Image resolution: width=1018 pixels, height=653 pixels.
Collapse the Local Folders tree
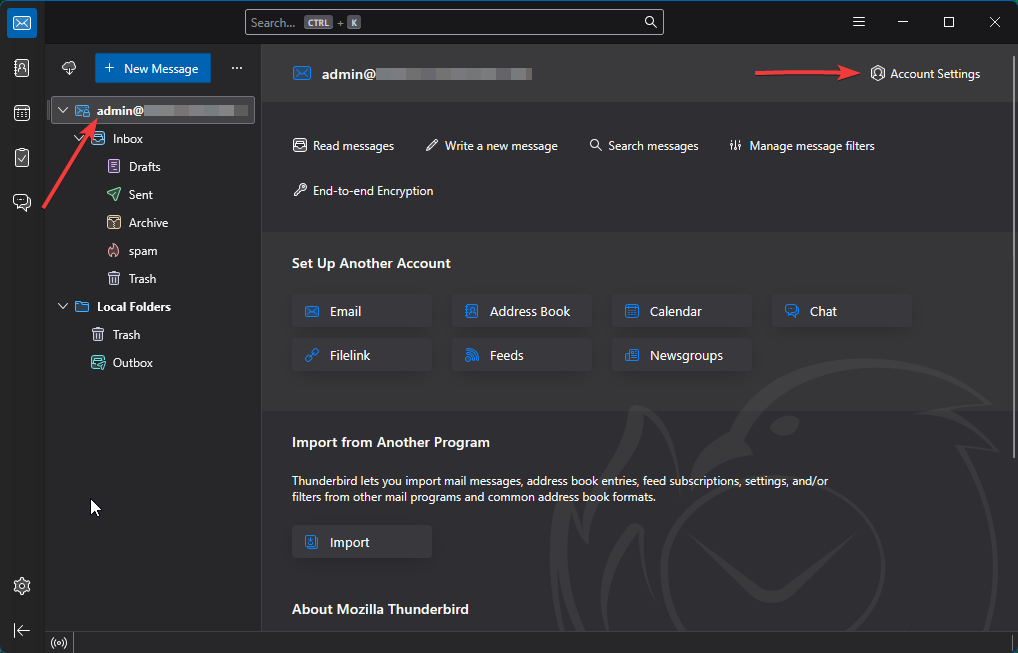tap(63, 306)
